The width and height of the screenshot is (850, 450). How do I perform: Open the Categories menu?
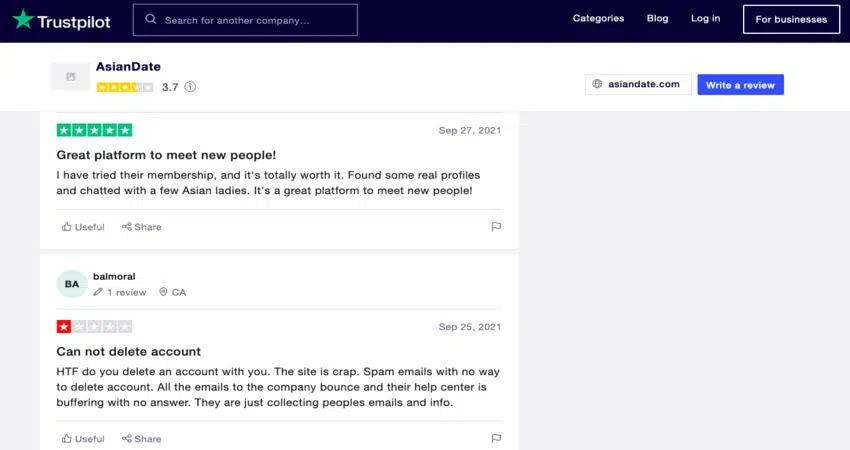[x=598, y=18]
